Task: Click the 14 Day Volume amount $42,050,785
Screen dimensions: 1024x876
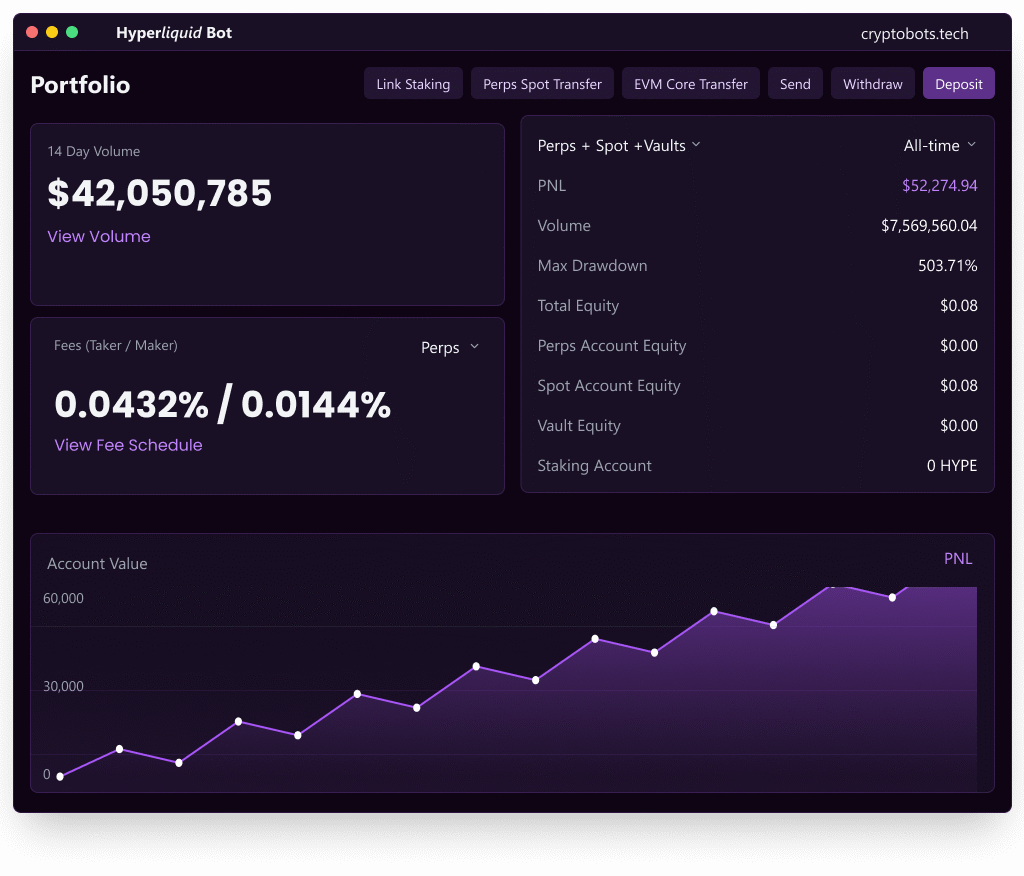Action: (159, 193)
